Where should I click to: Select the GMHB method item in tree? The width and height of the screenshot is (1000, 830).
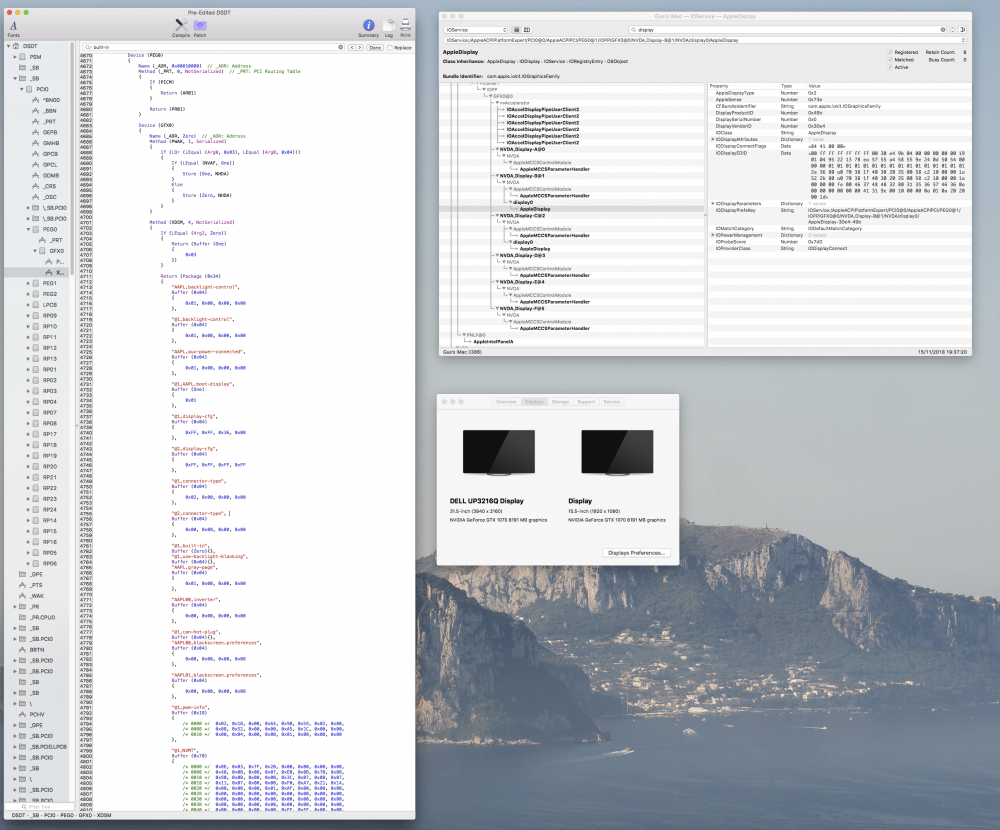click(46, 143)
